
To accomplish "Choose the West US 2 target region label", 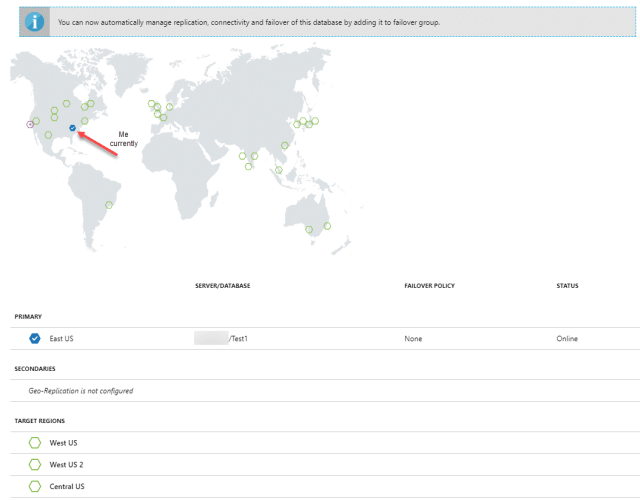I will click(66, 464).
